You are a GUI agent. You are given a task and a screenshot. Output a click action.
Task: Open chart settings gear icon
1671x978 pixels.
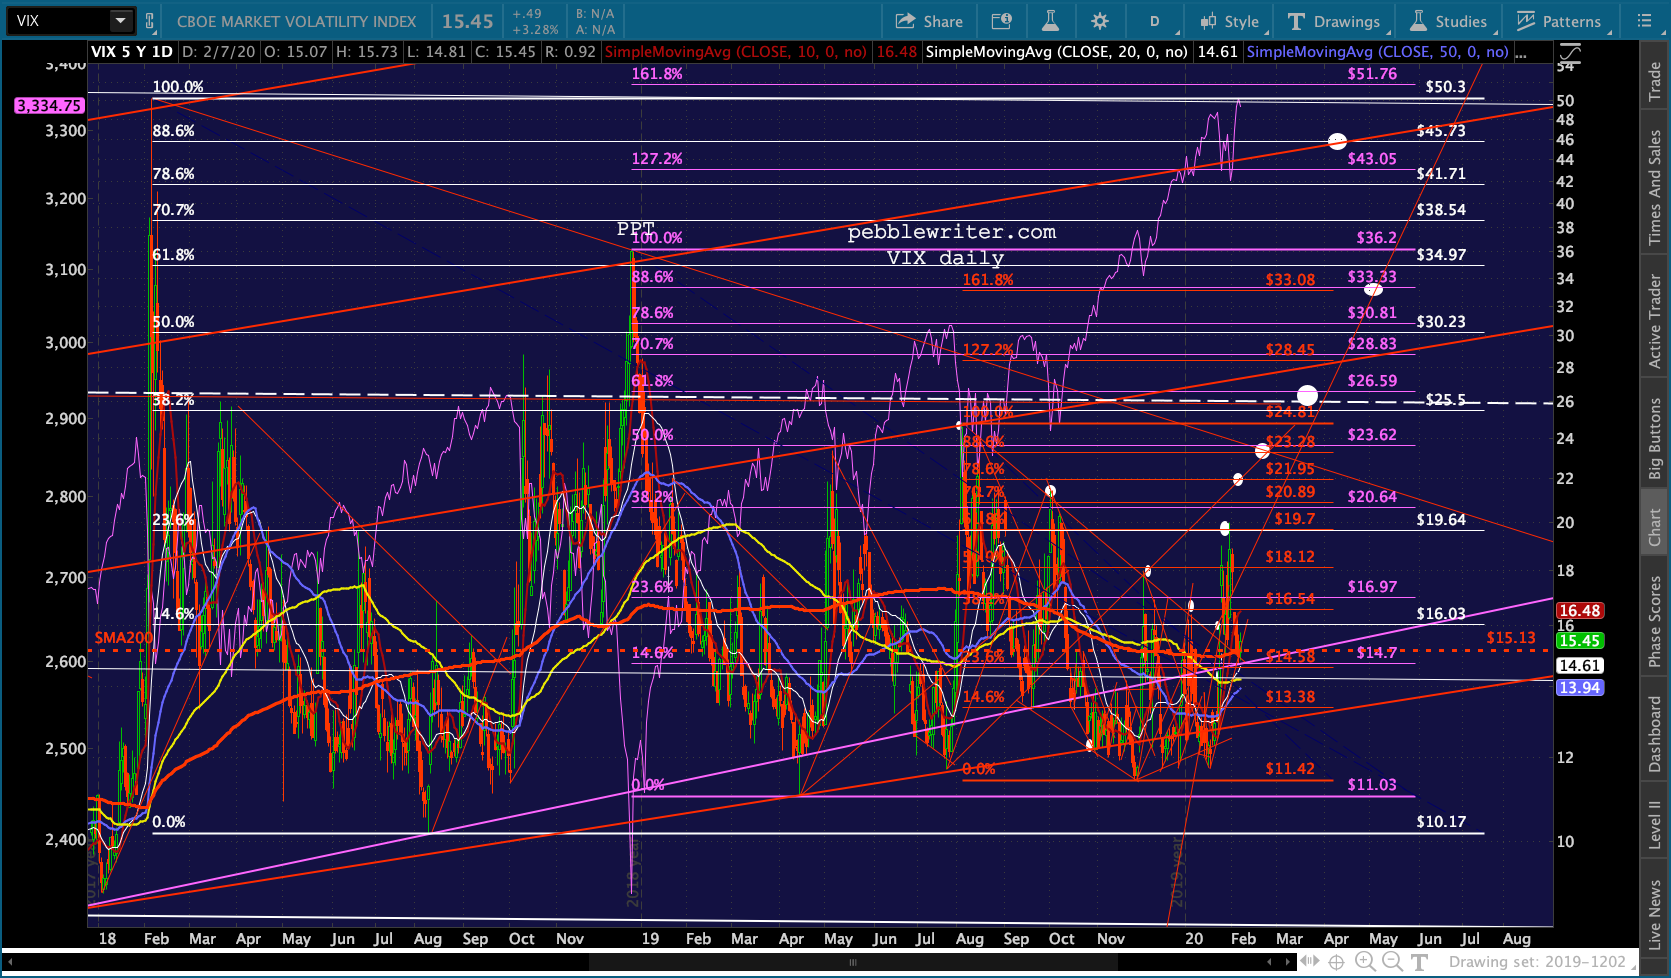click(1100, 21)
